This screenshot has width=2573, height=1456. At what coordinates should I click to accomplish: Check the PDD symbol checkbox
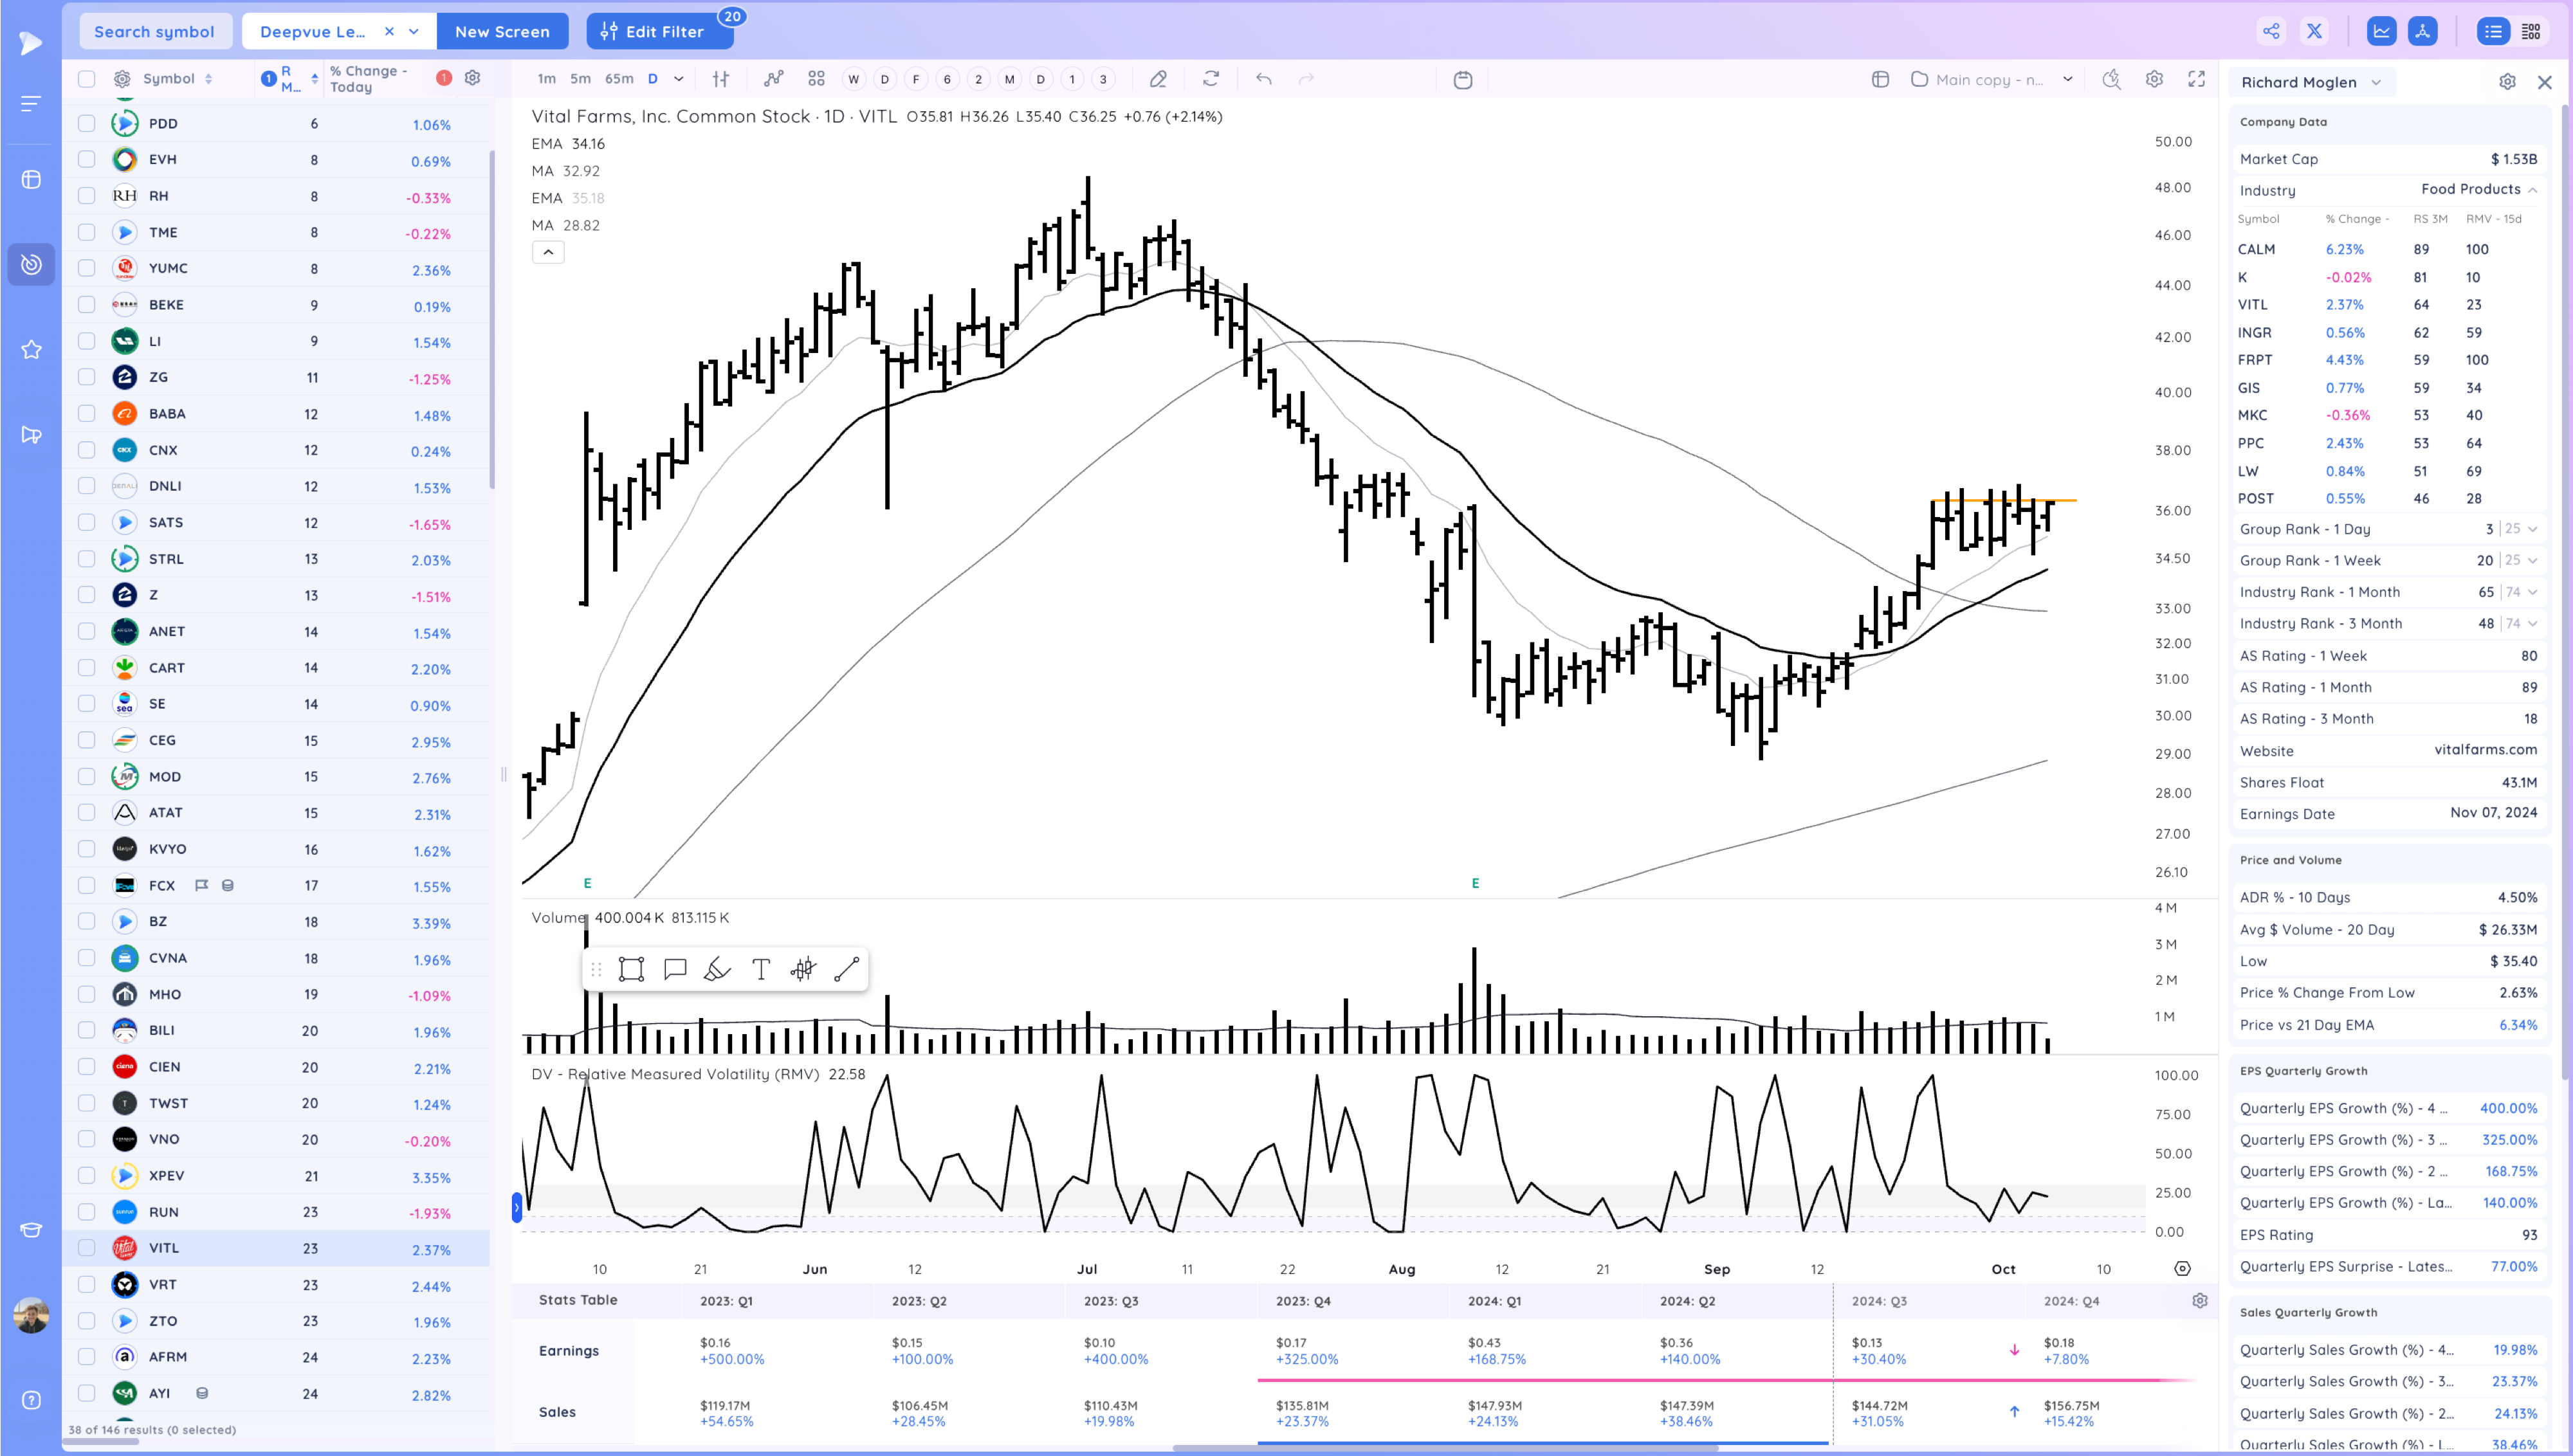tap(86, 123)
